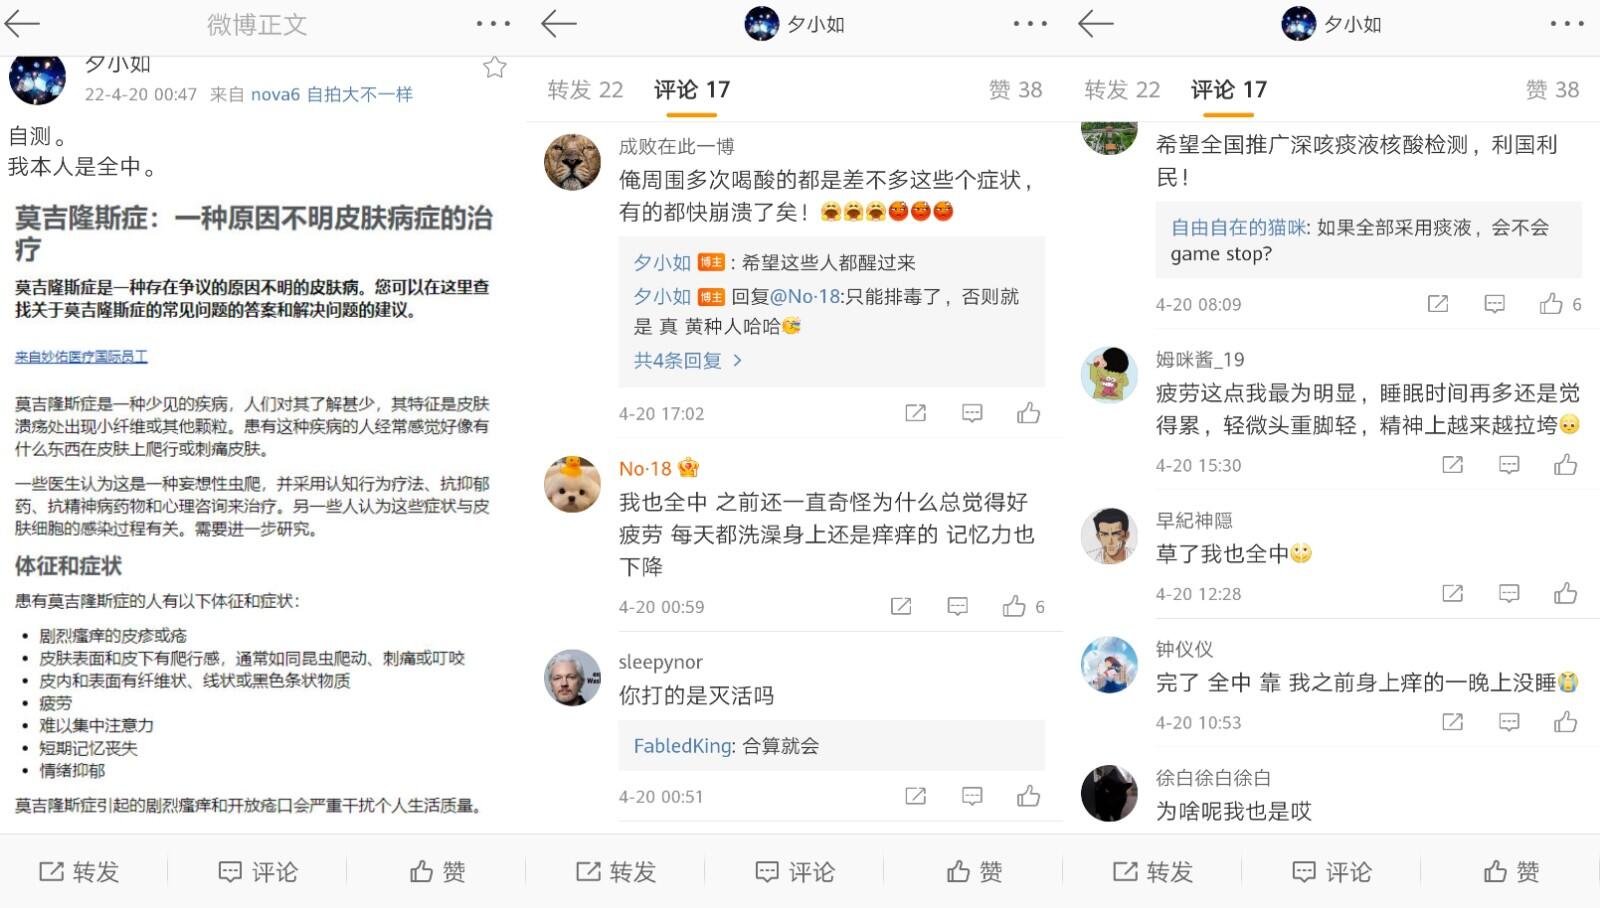Like the comment by No·18

[1014, 606]
